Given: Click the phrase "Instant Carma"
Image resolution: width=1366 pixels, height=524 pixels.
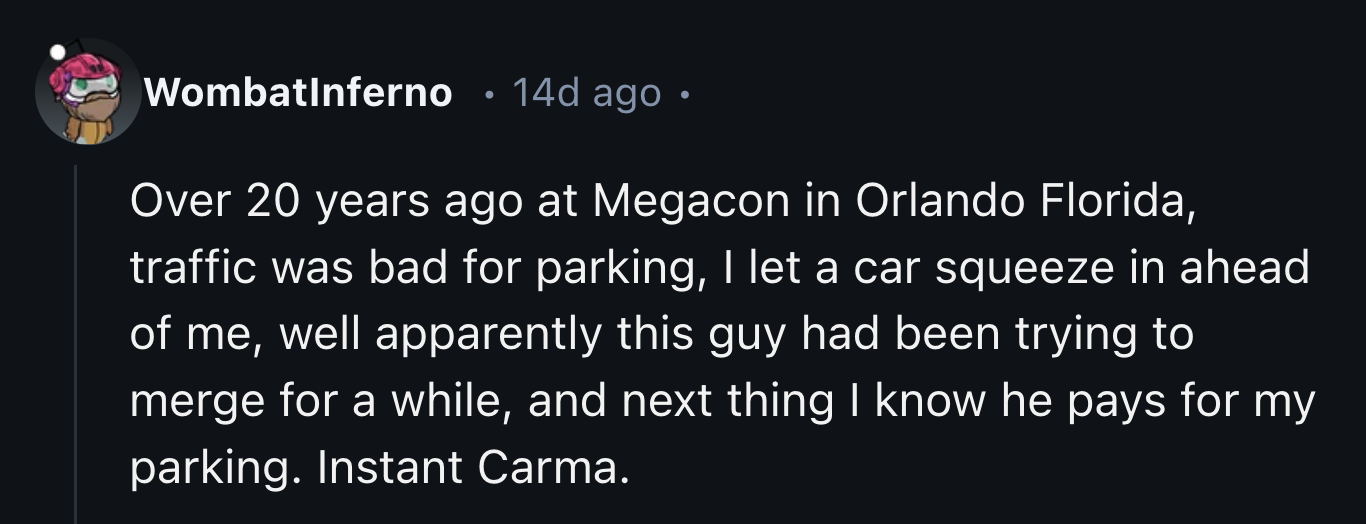Looking at the screenshot, I should (x=474, y=467).
